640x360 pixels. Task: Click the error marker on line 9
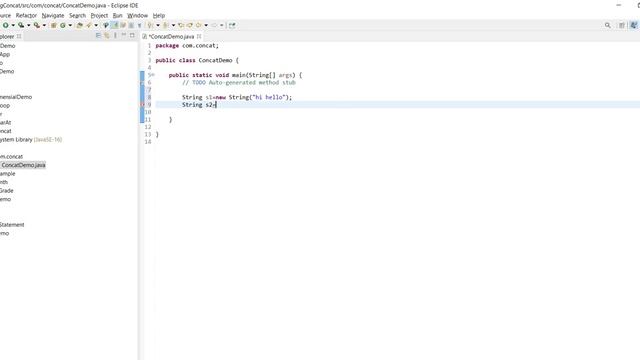pyautogui.click(x=142, y=104)
